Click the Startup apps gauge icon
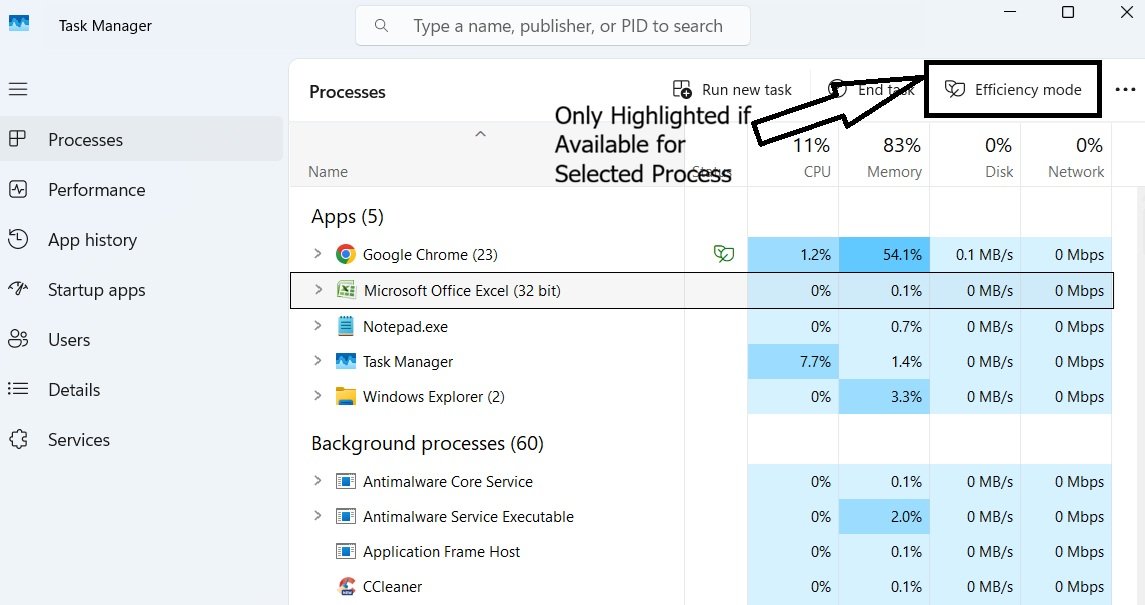 pos(18,289)
